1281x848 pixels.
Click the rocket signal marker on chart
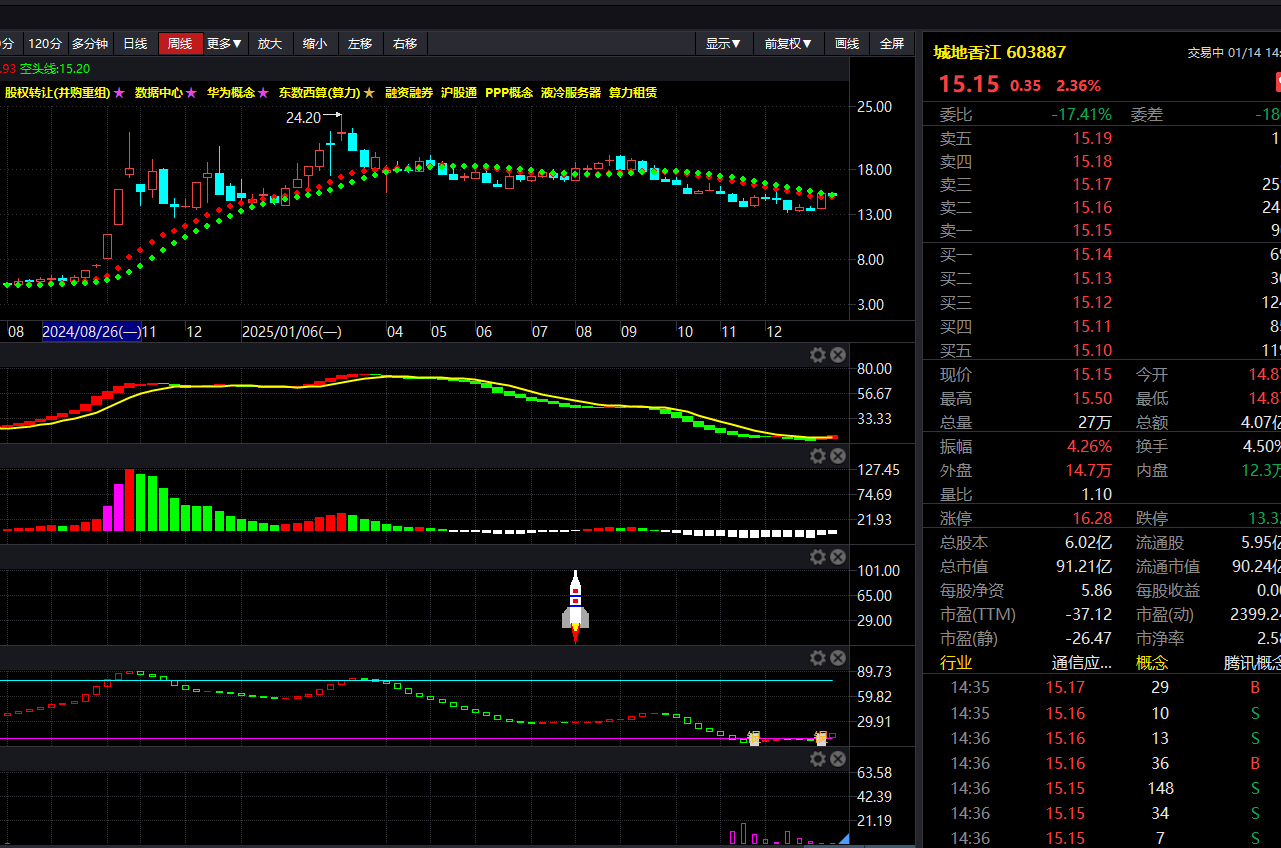[575, 606]
